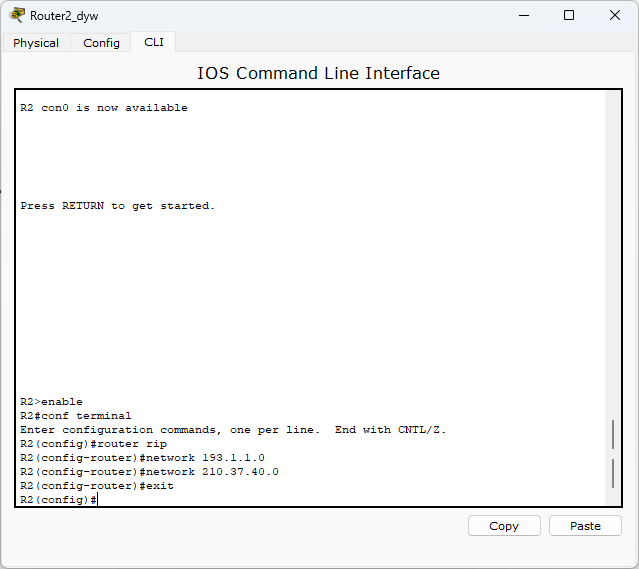
Task: Click 'Press RETURN to get started.' text
Action: click(x=117, y=206)
